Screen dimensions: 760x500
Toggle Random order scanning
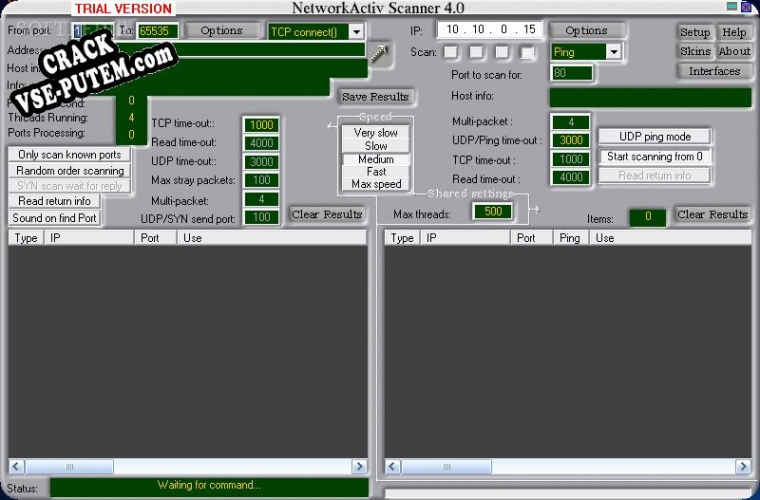point(69,171)
